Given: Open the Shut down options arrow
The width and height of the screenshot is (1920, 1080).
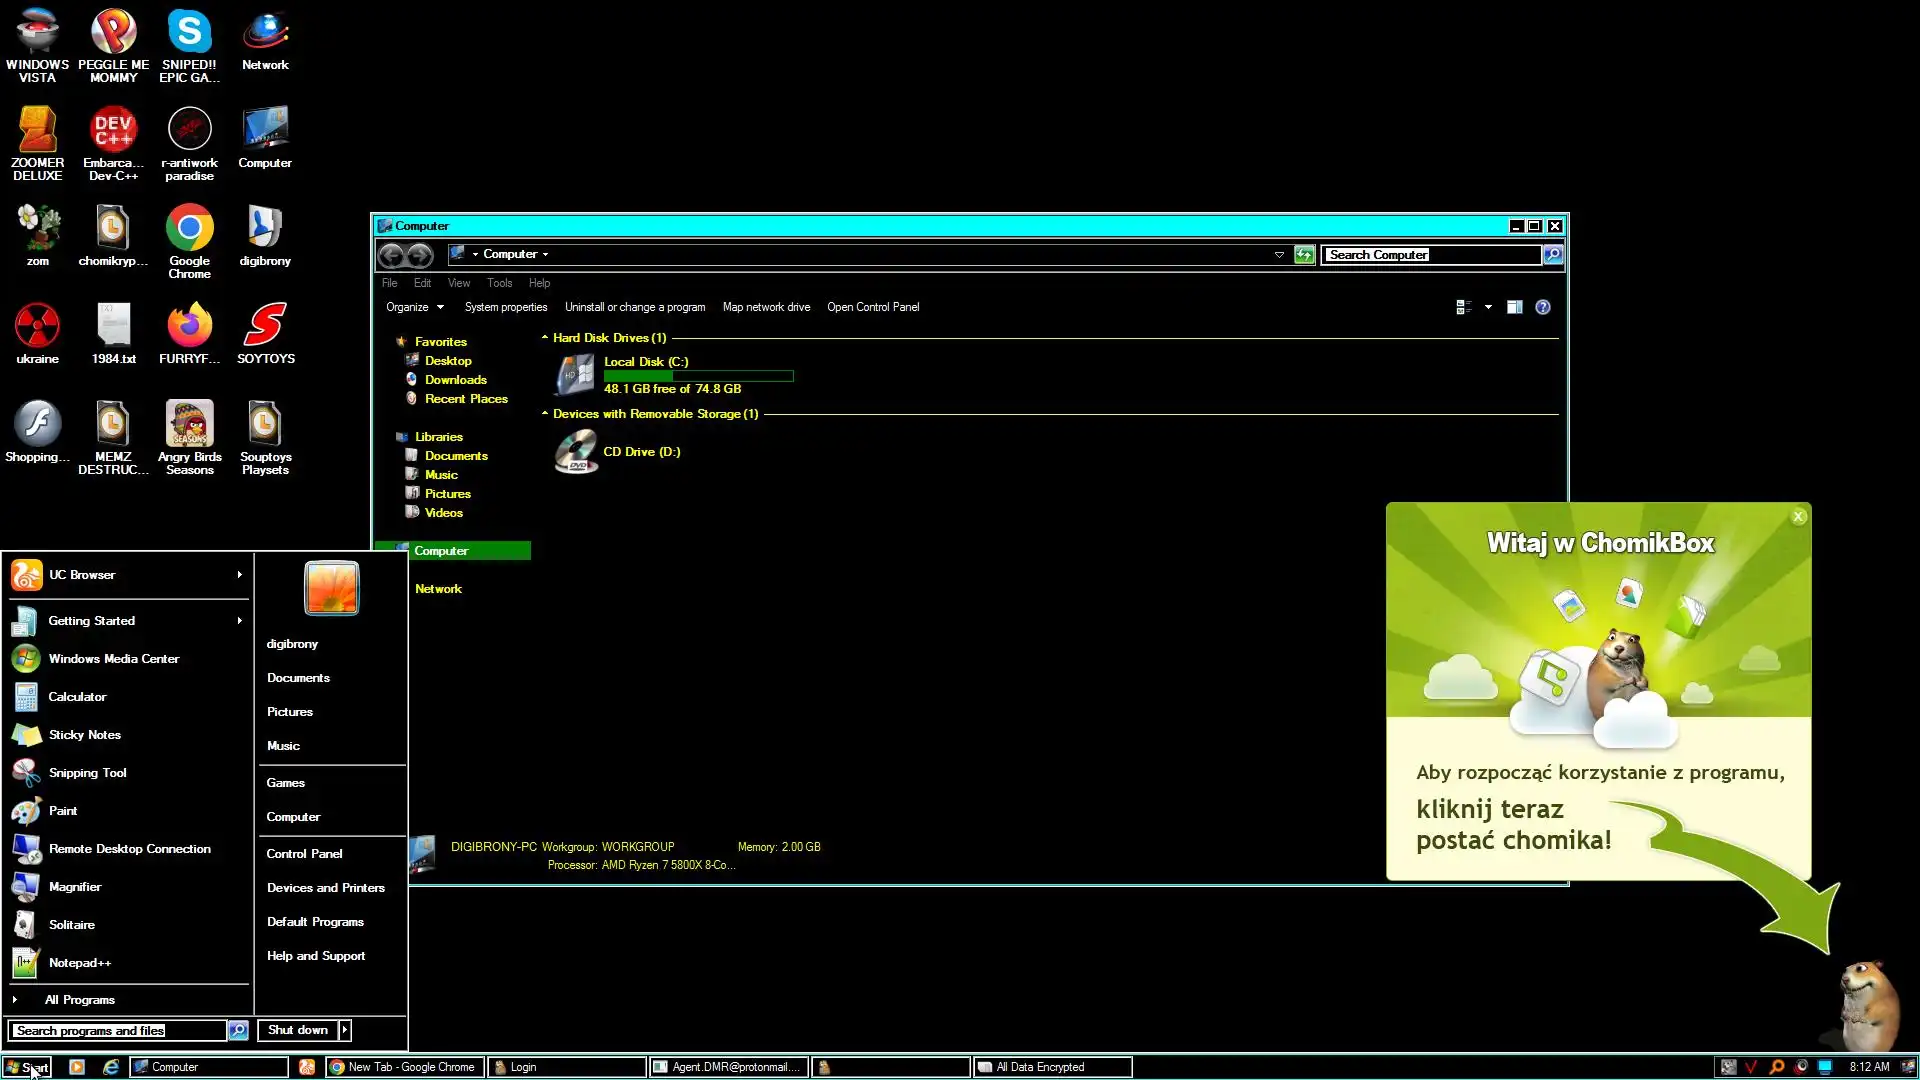Looking at the screenshot, I should 345,1030.
